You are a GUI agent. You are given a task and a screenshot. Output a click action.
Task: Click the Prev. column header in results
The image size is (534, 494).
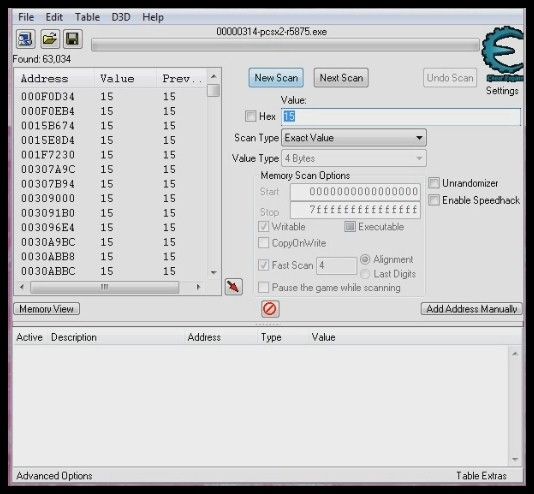(182, 79)
